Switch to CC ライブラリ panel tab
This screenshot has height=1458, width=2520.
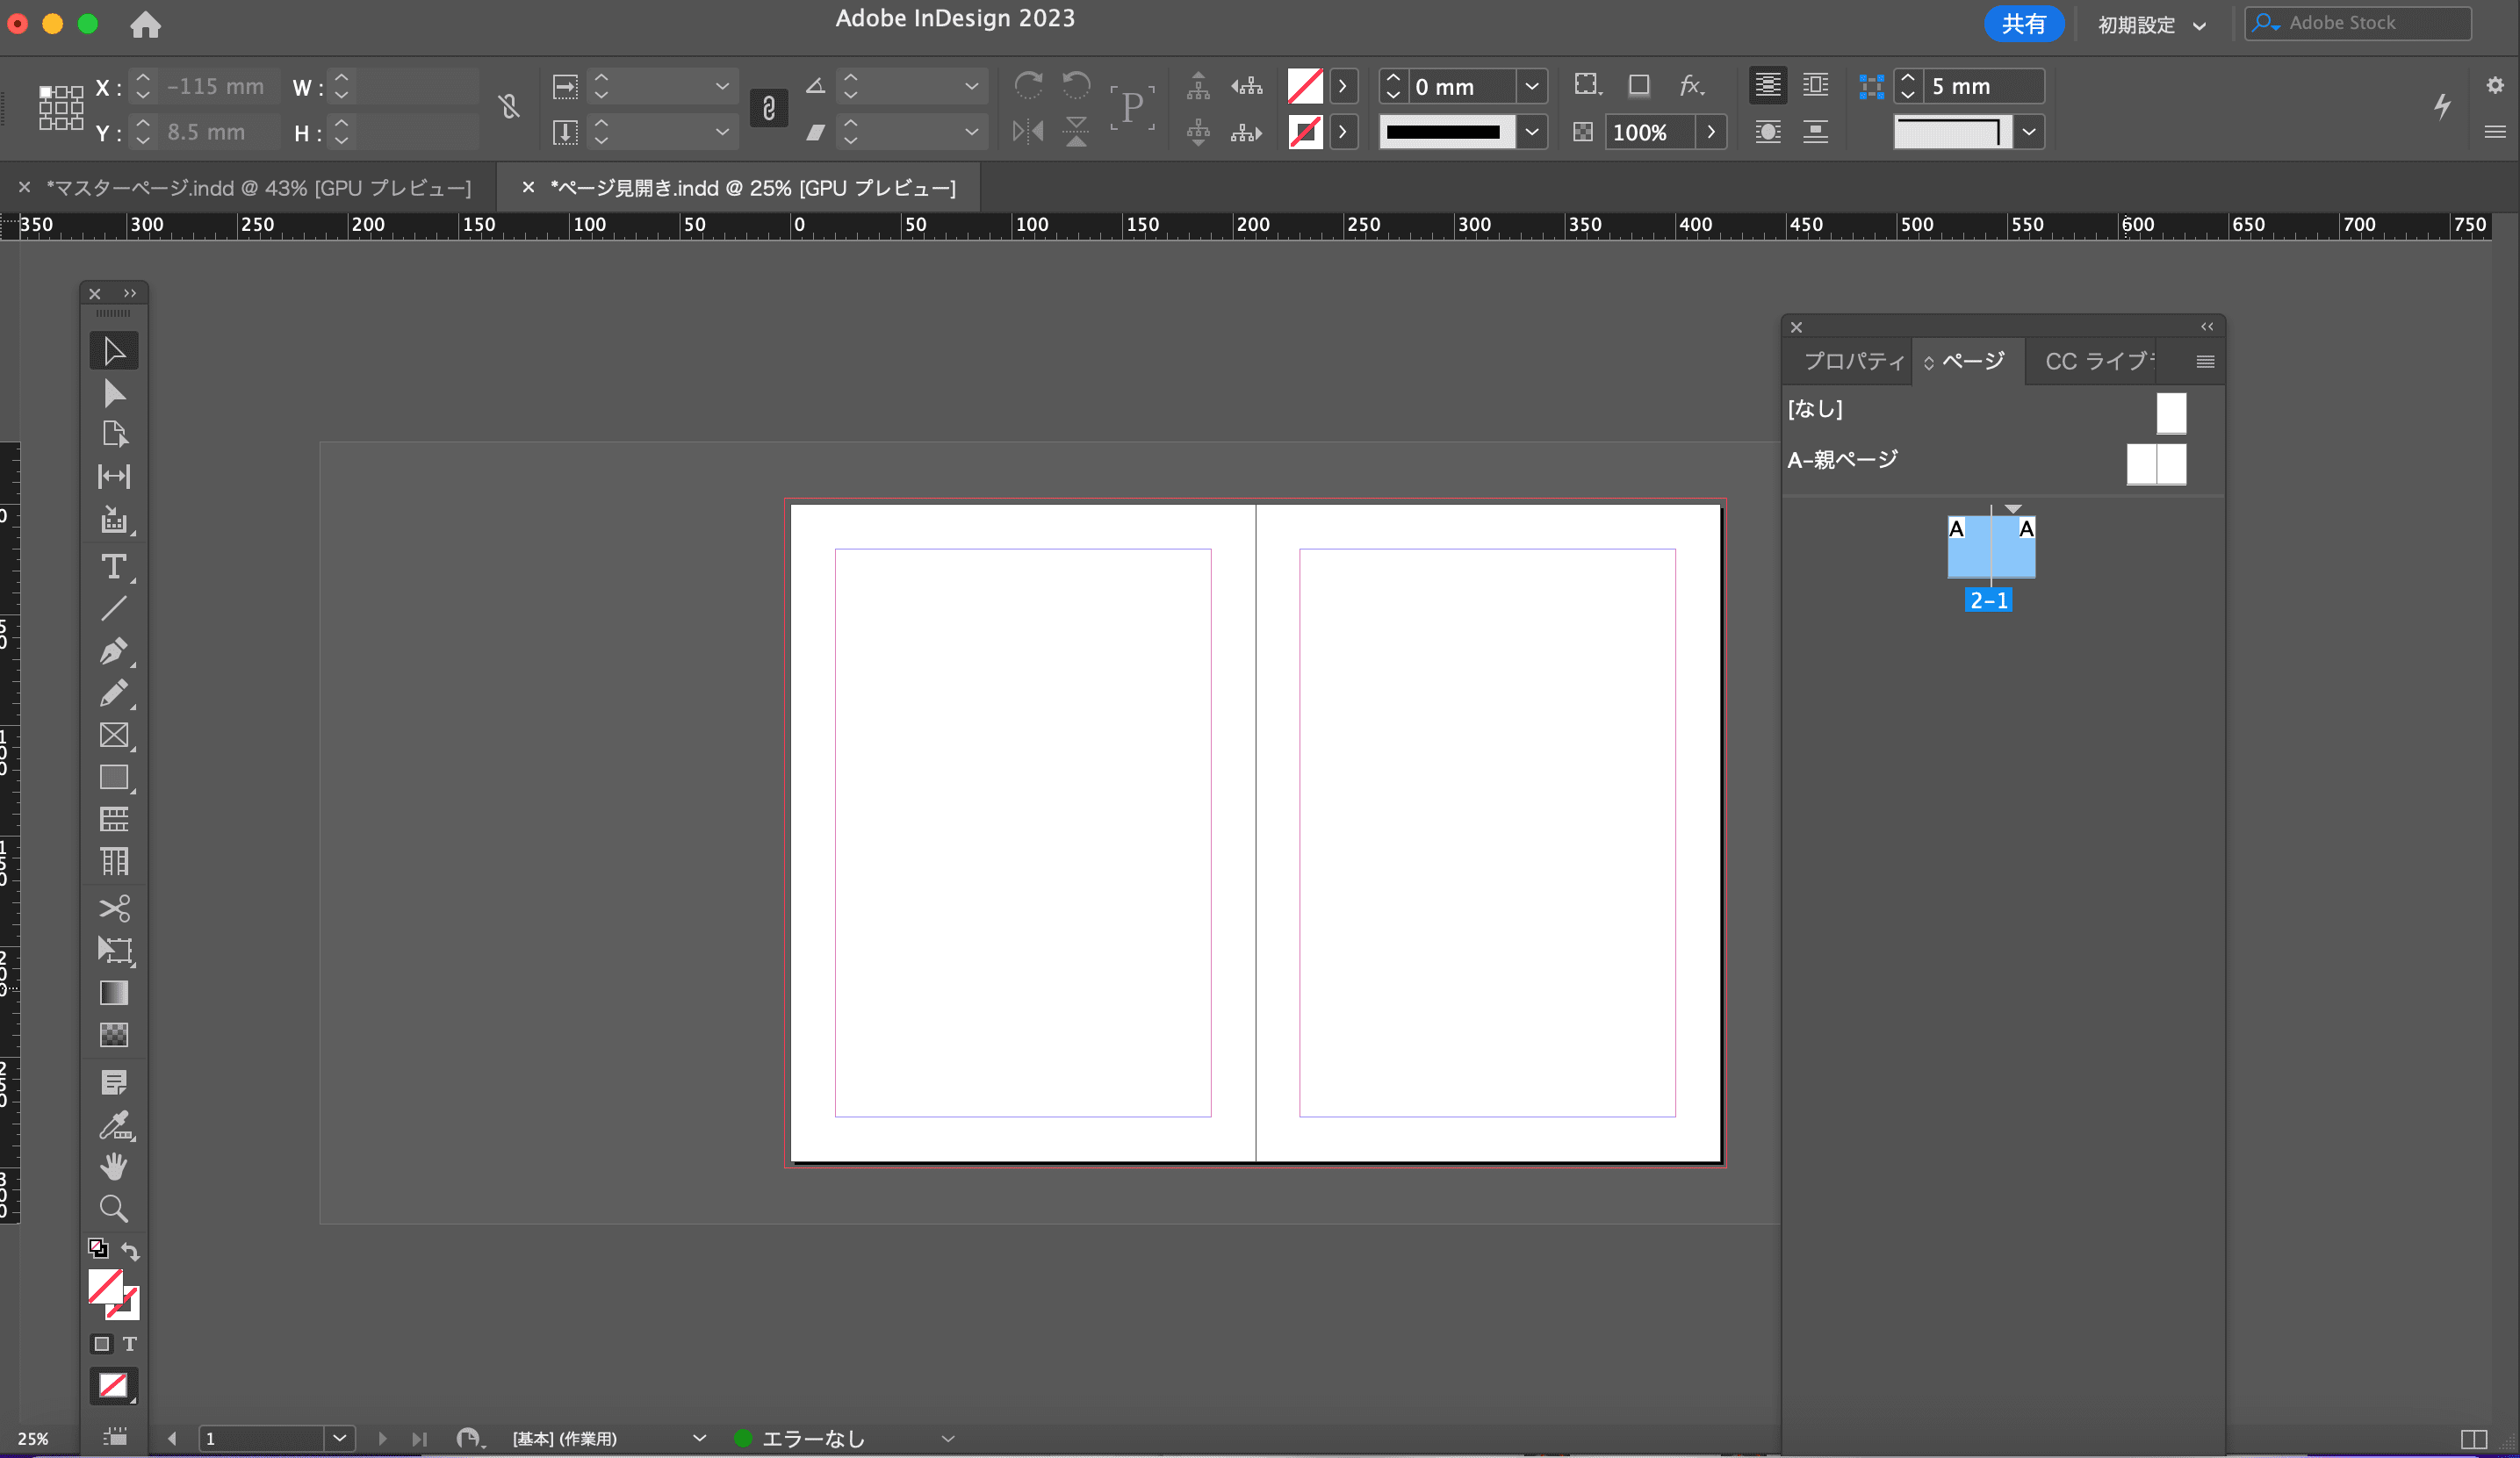click(x=2099, y=361)
